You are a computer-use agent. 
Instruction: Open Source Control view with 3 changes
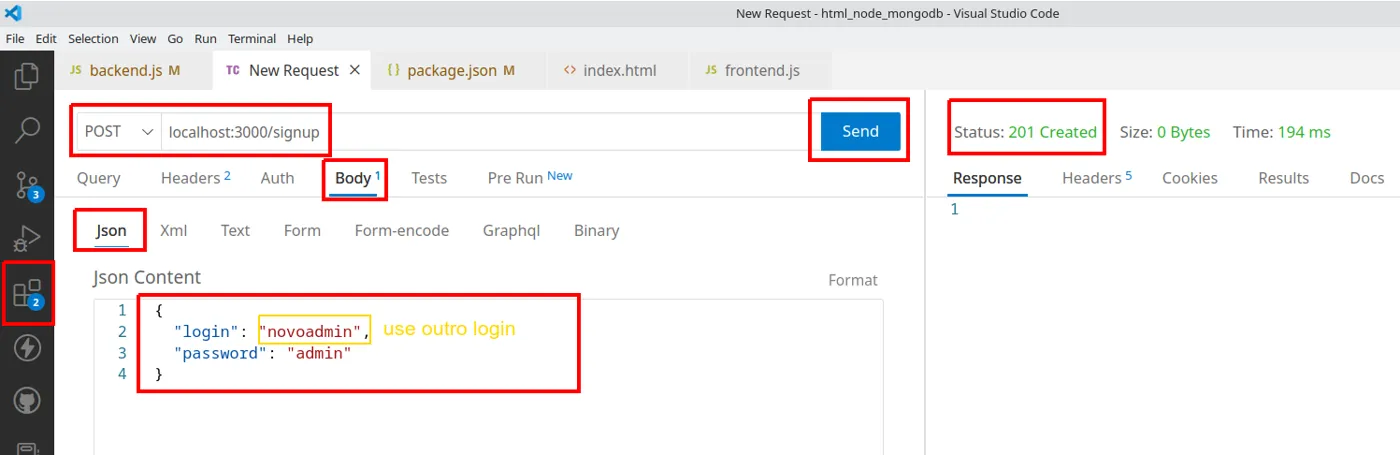tap(28, 185)
